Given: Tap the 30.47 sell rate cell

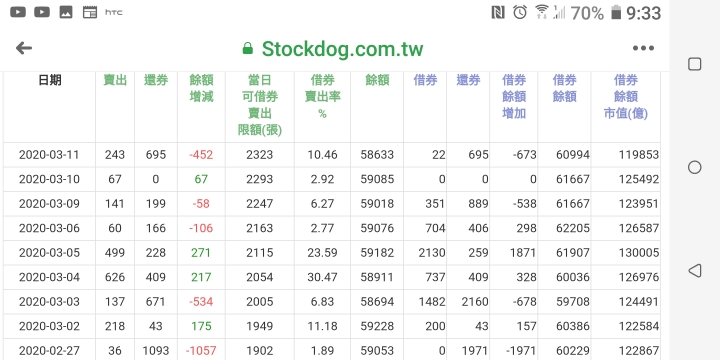Looking at the screenshot, I should (x=322, y=277).
